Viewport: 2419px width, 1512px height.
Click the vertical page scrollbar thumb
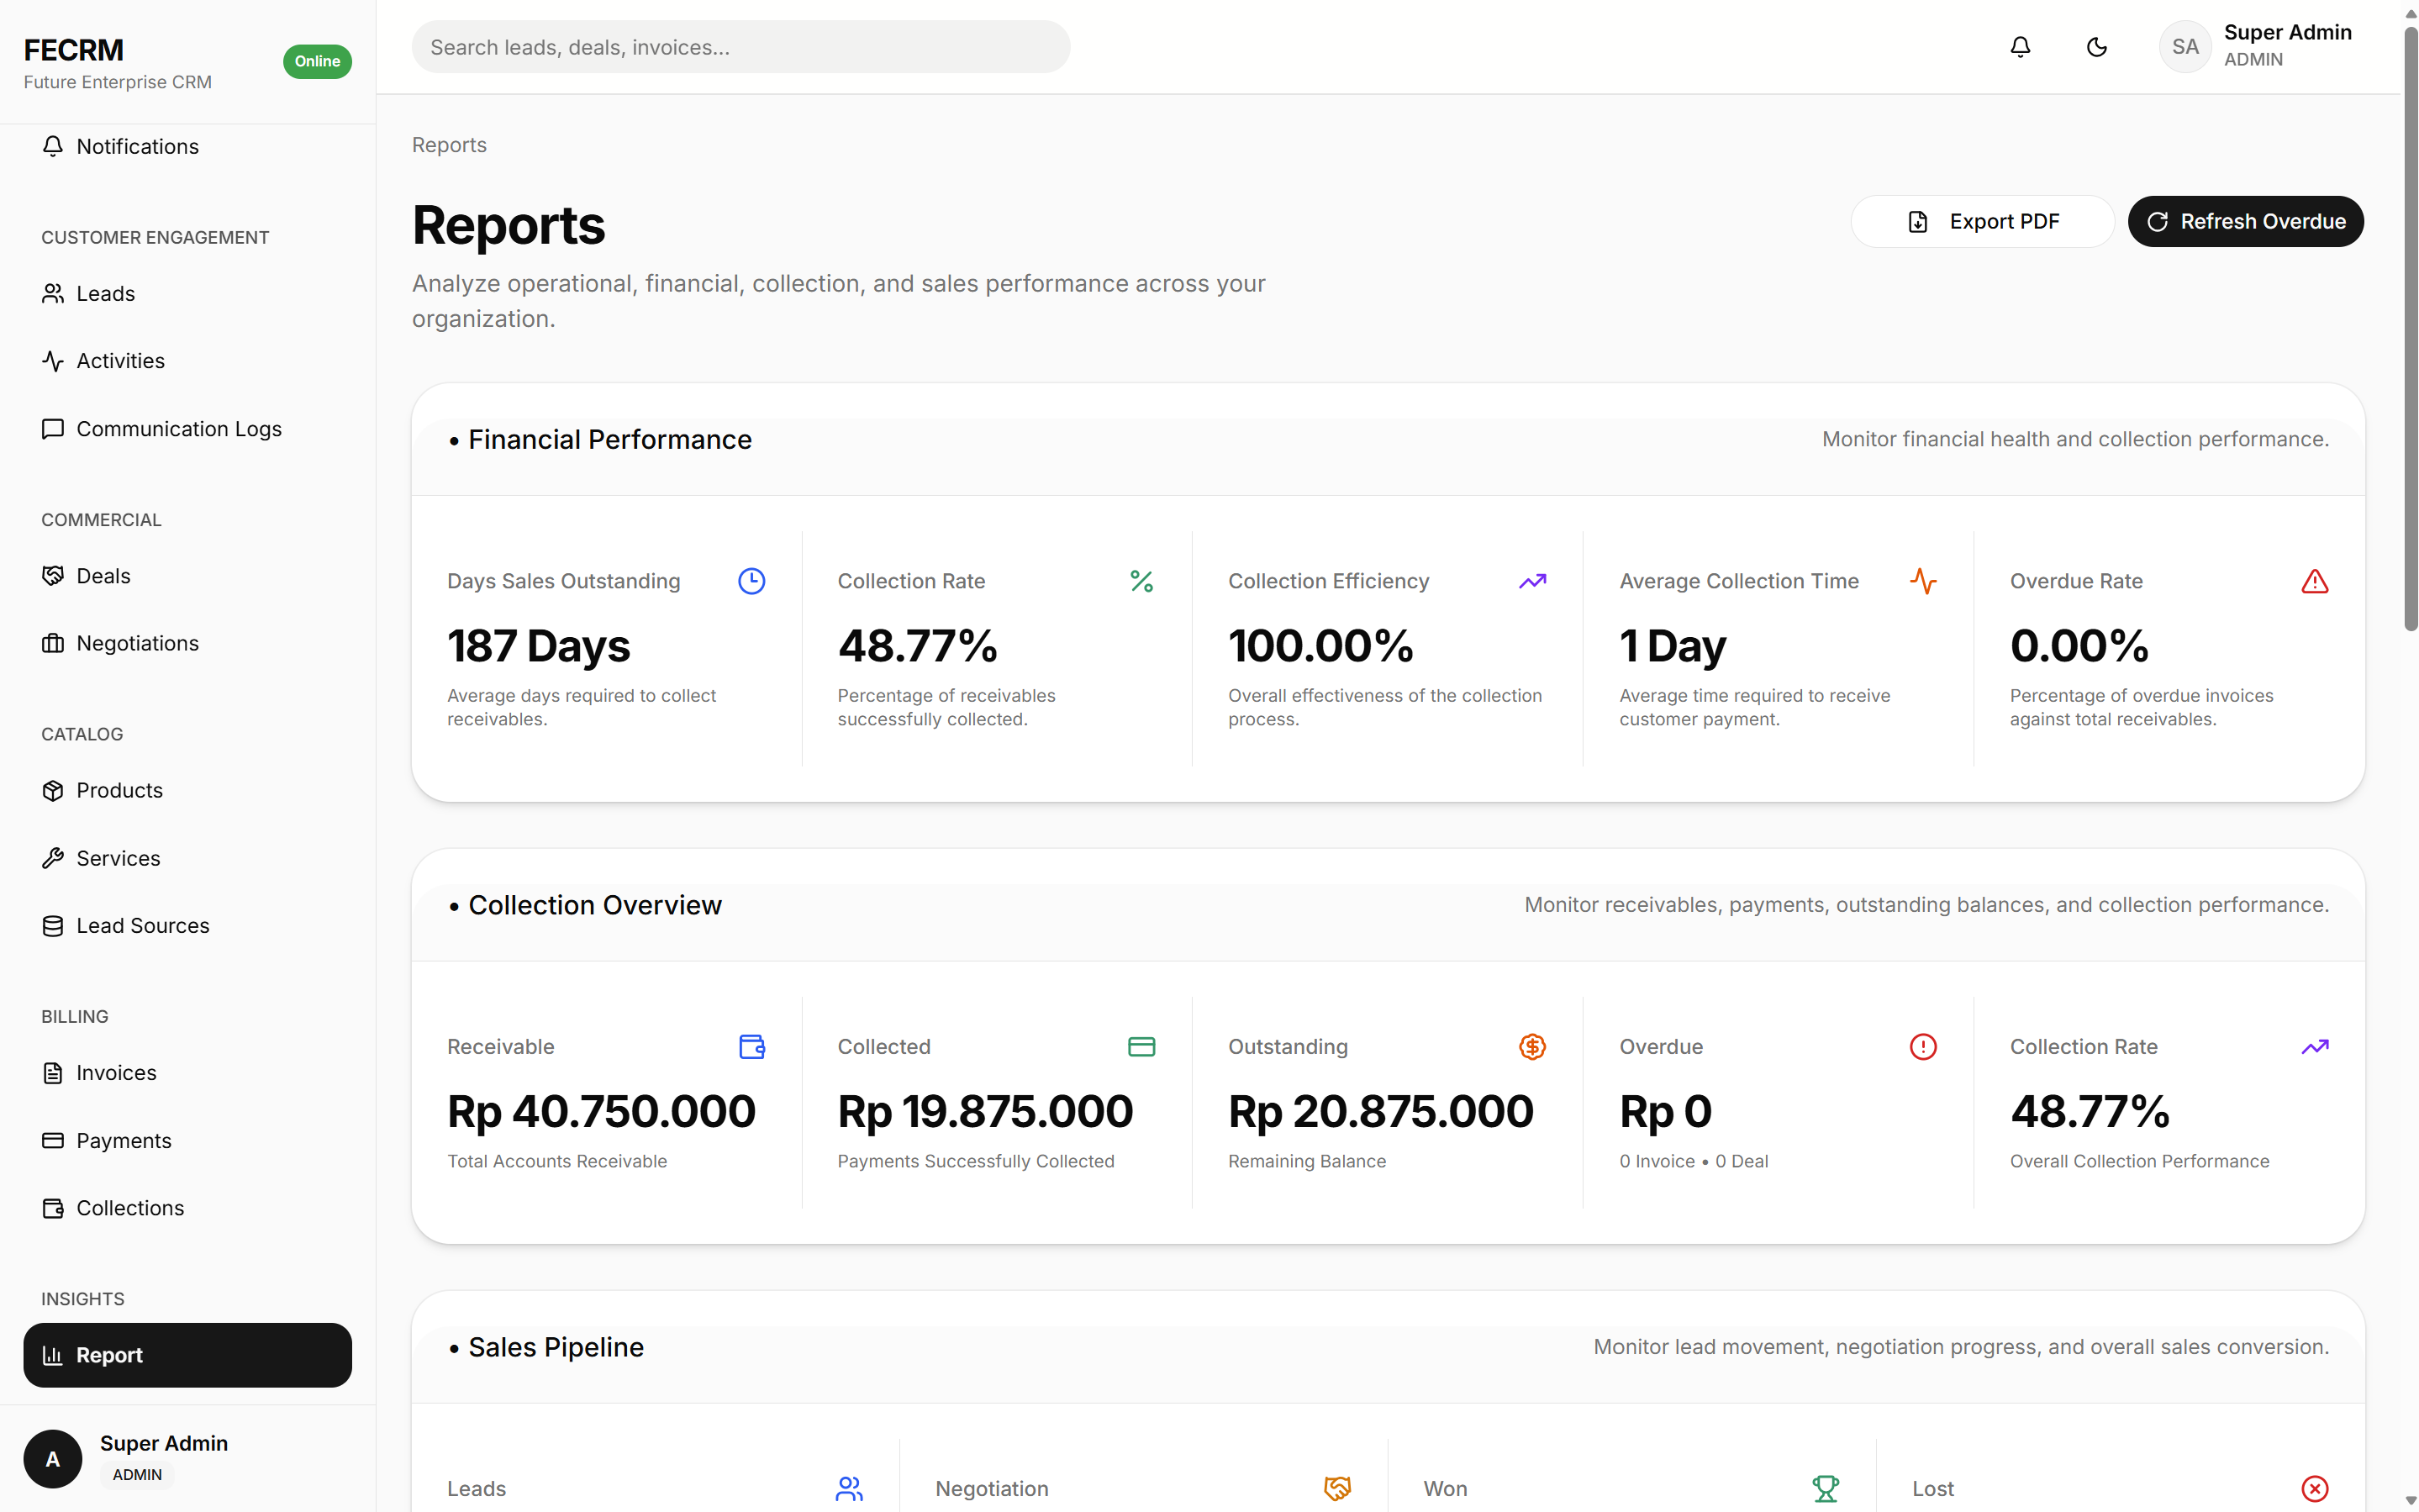(2410, 330)
